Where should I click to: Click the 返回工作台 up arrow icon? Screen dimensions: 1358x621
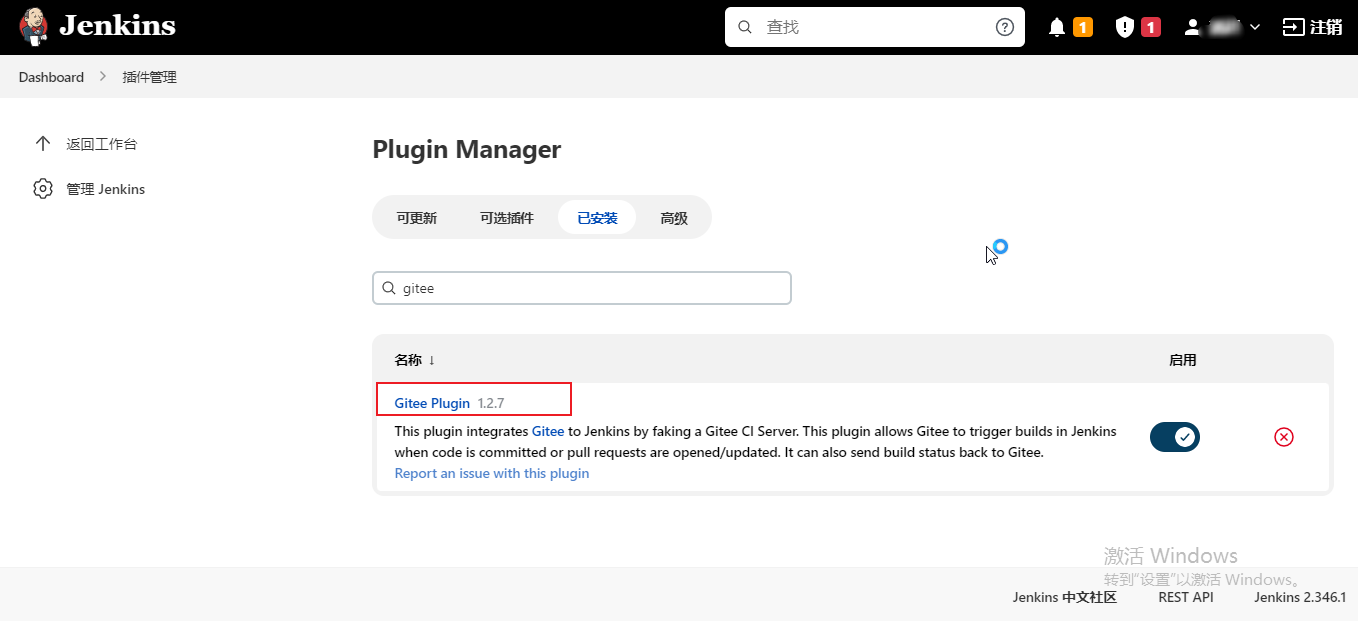coord(42,143)
